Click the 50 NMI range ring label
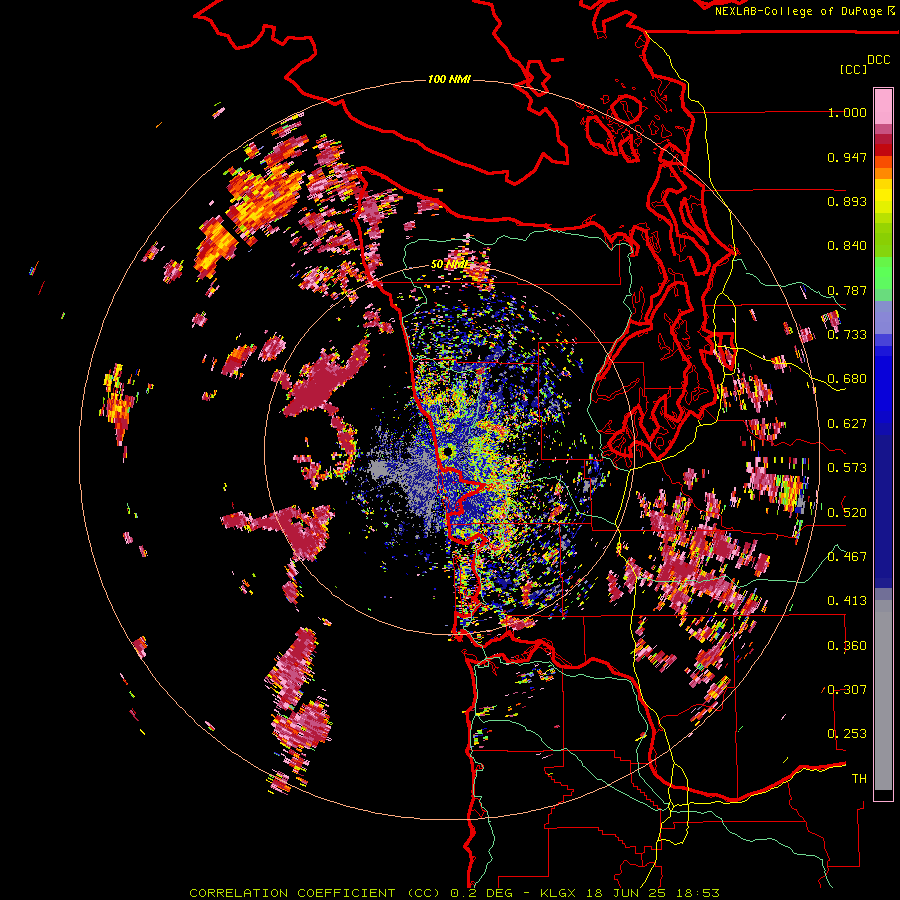Image resolution: width=900 pixels, height=900 pixels. pyautogui.click(x=449, y=265)
